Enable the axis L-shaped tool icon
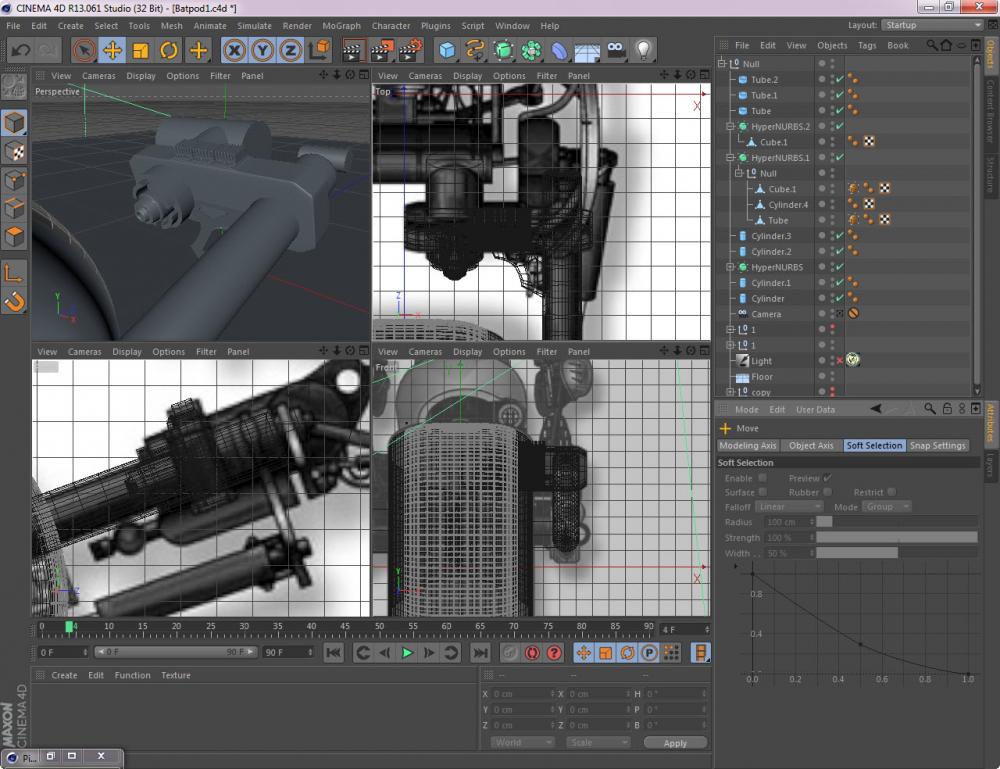 [14, 273]
